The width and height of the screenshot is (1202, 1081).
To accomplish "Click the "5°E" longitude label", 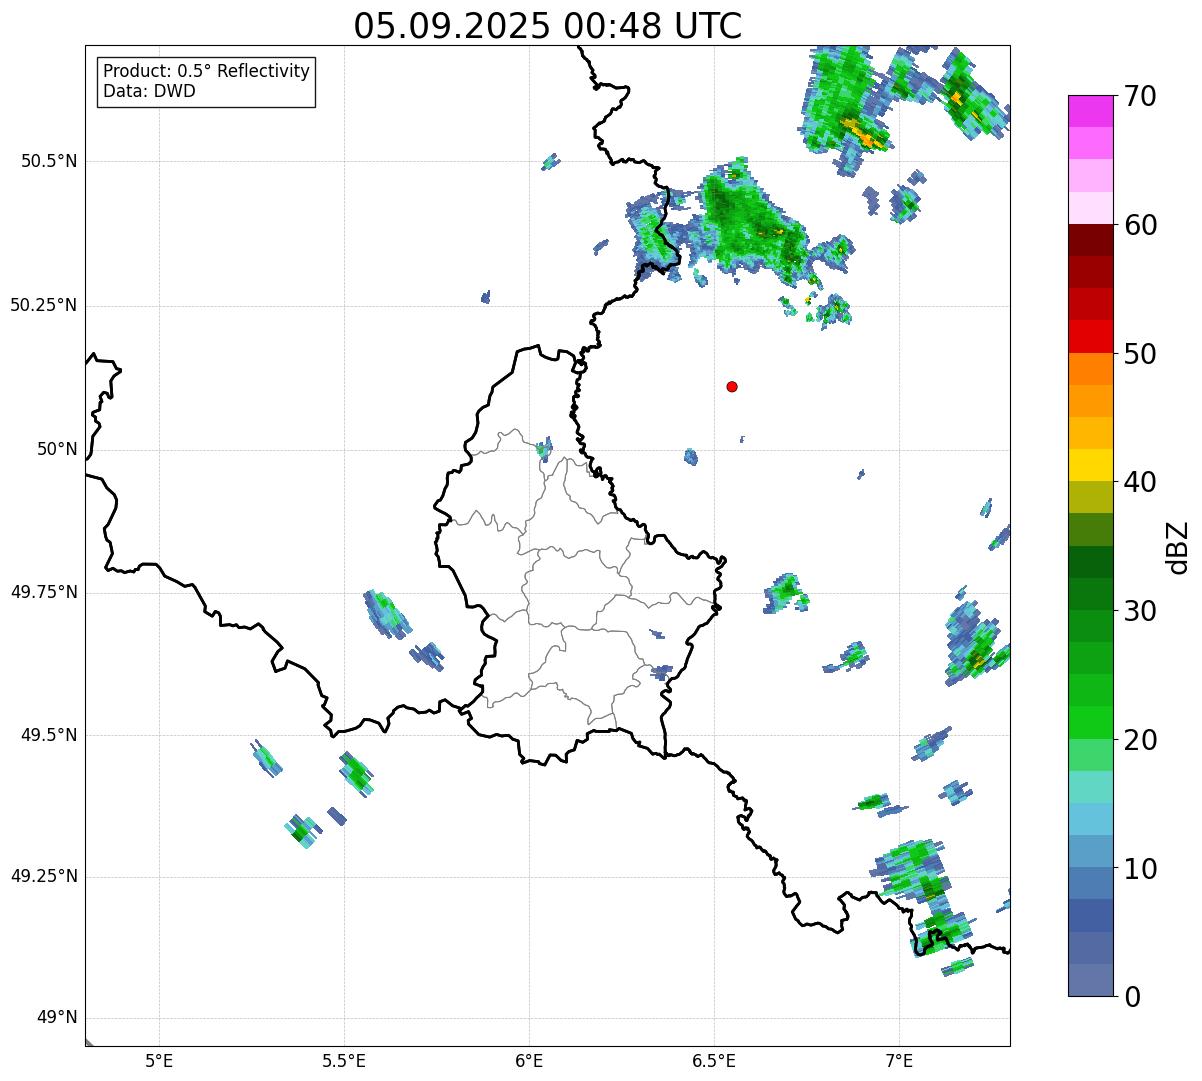I will click(159, 1060).
